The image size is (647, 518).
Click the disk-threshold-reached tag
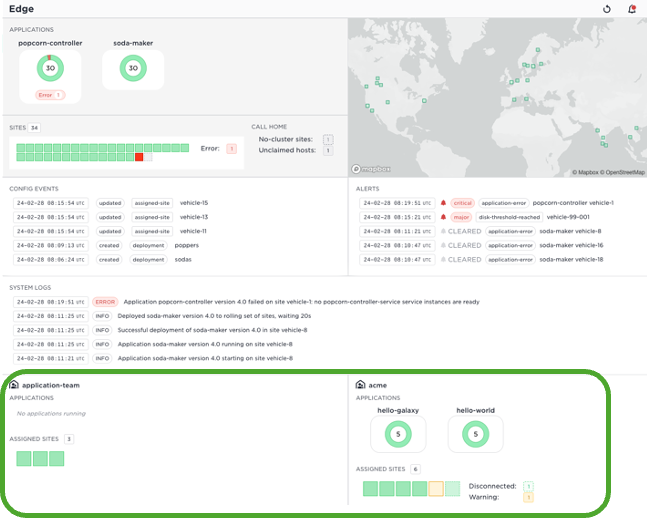tap(509, 217)
